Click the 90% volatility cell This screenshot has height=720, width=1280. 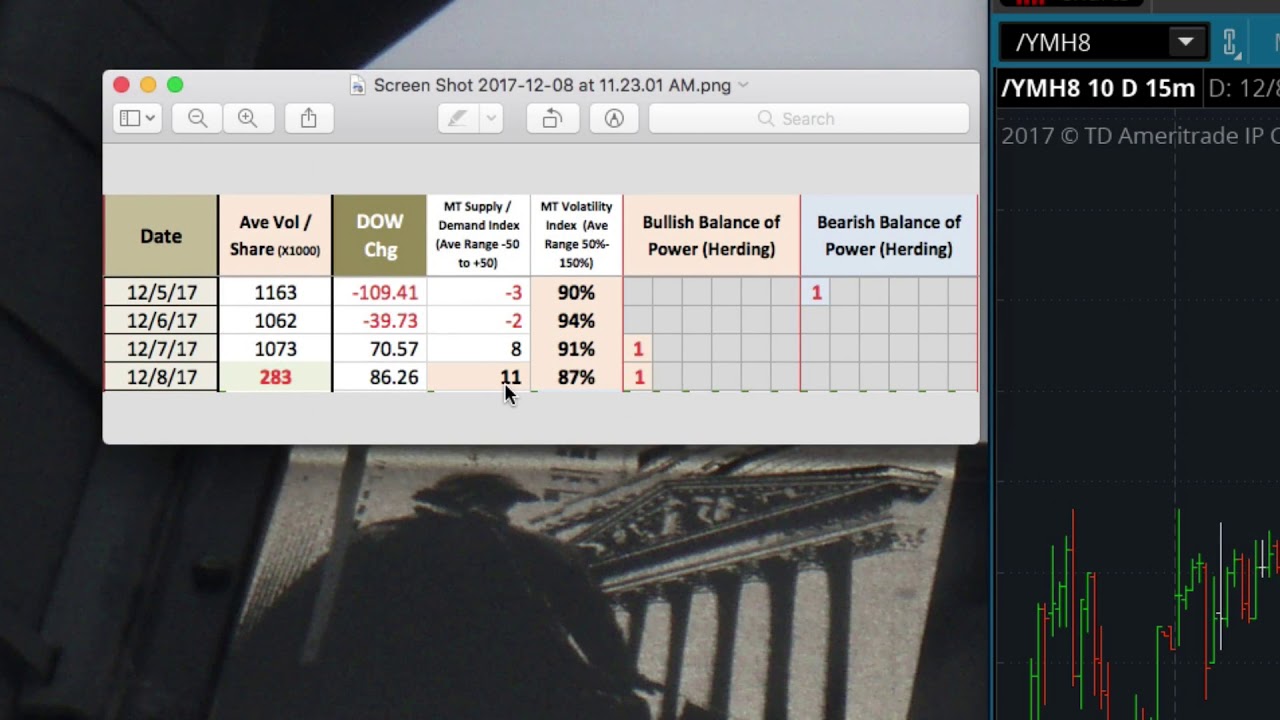(x=576, y=292)
